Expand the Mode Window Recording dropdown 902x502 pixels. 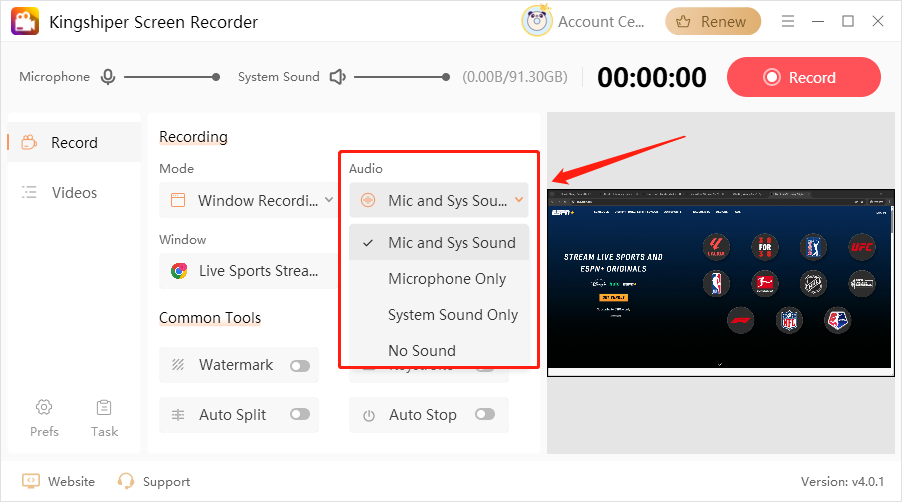pos(248,200)
